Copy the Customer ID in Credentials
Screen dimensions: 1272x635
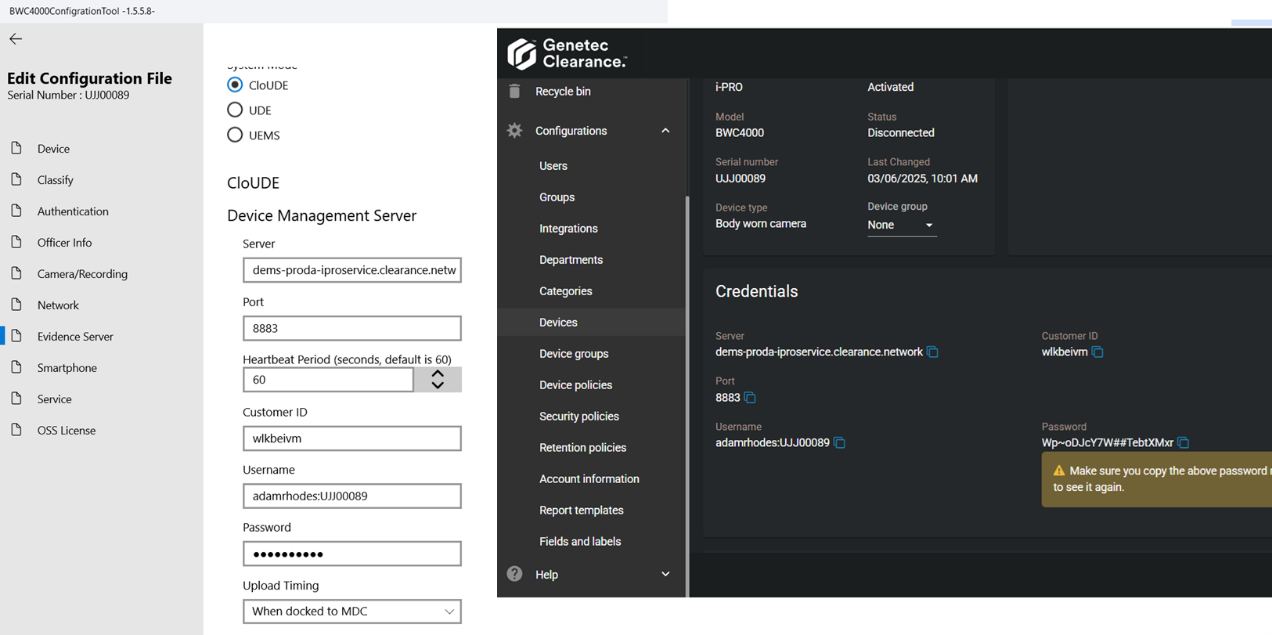1097,352
